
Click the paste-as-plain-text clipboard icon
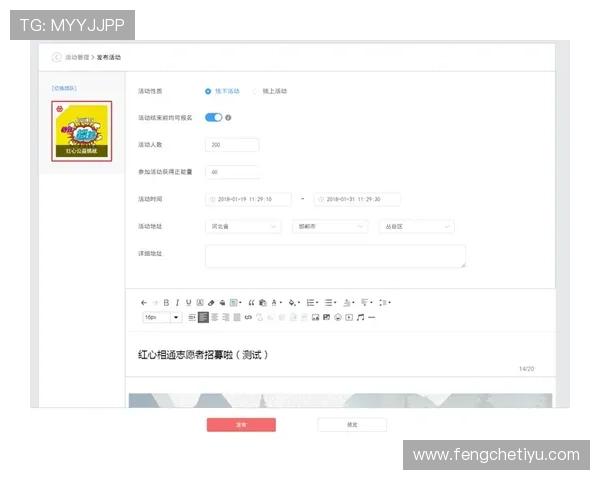tap(262, 303)
